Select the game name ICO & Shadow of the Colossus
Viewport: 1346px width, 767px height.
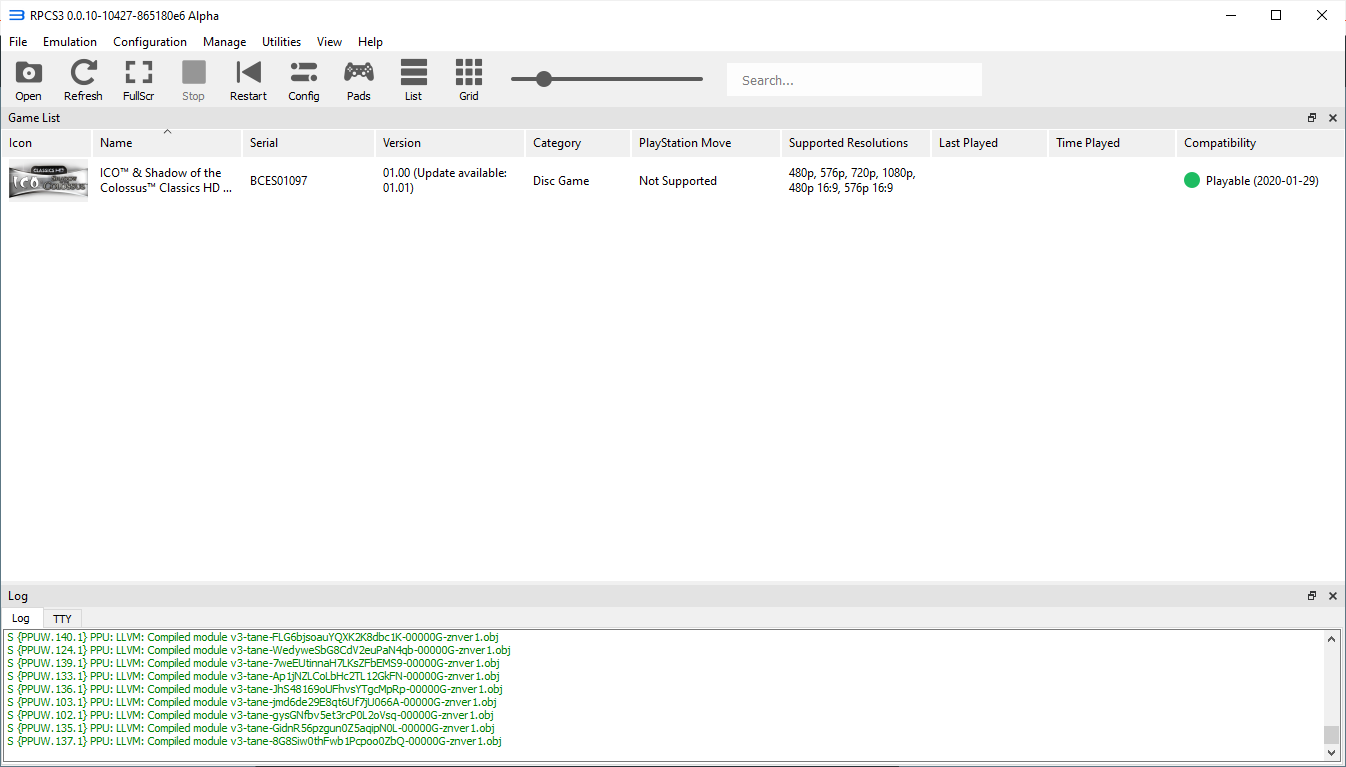coord(166,181)
